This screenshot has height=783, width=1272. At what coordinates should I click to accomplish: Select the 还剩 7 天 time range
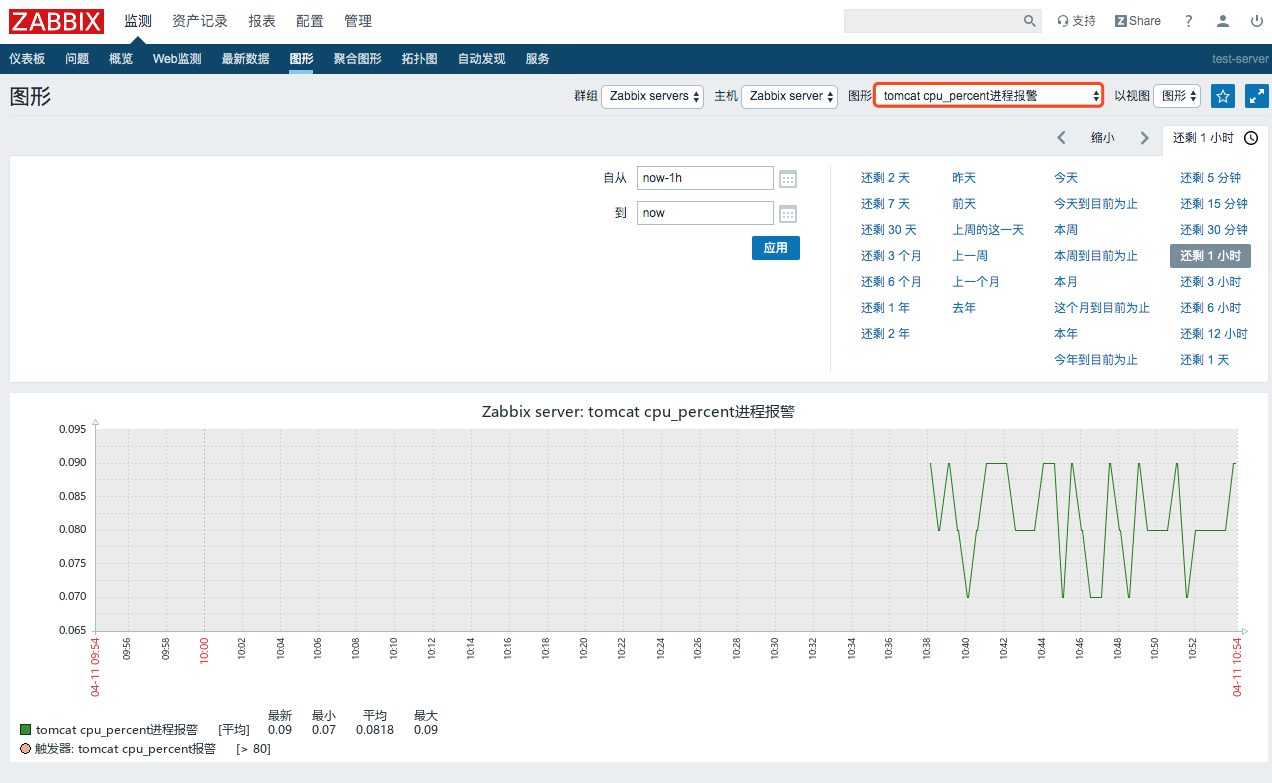click(x=885, y=204)
